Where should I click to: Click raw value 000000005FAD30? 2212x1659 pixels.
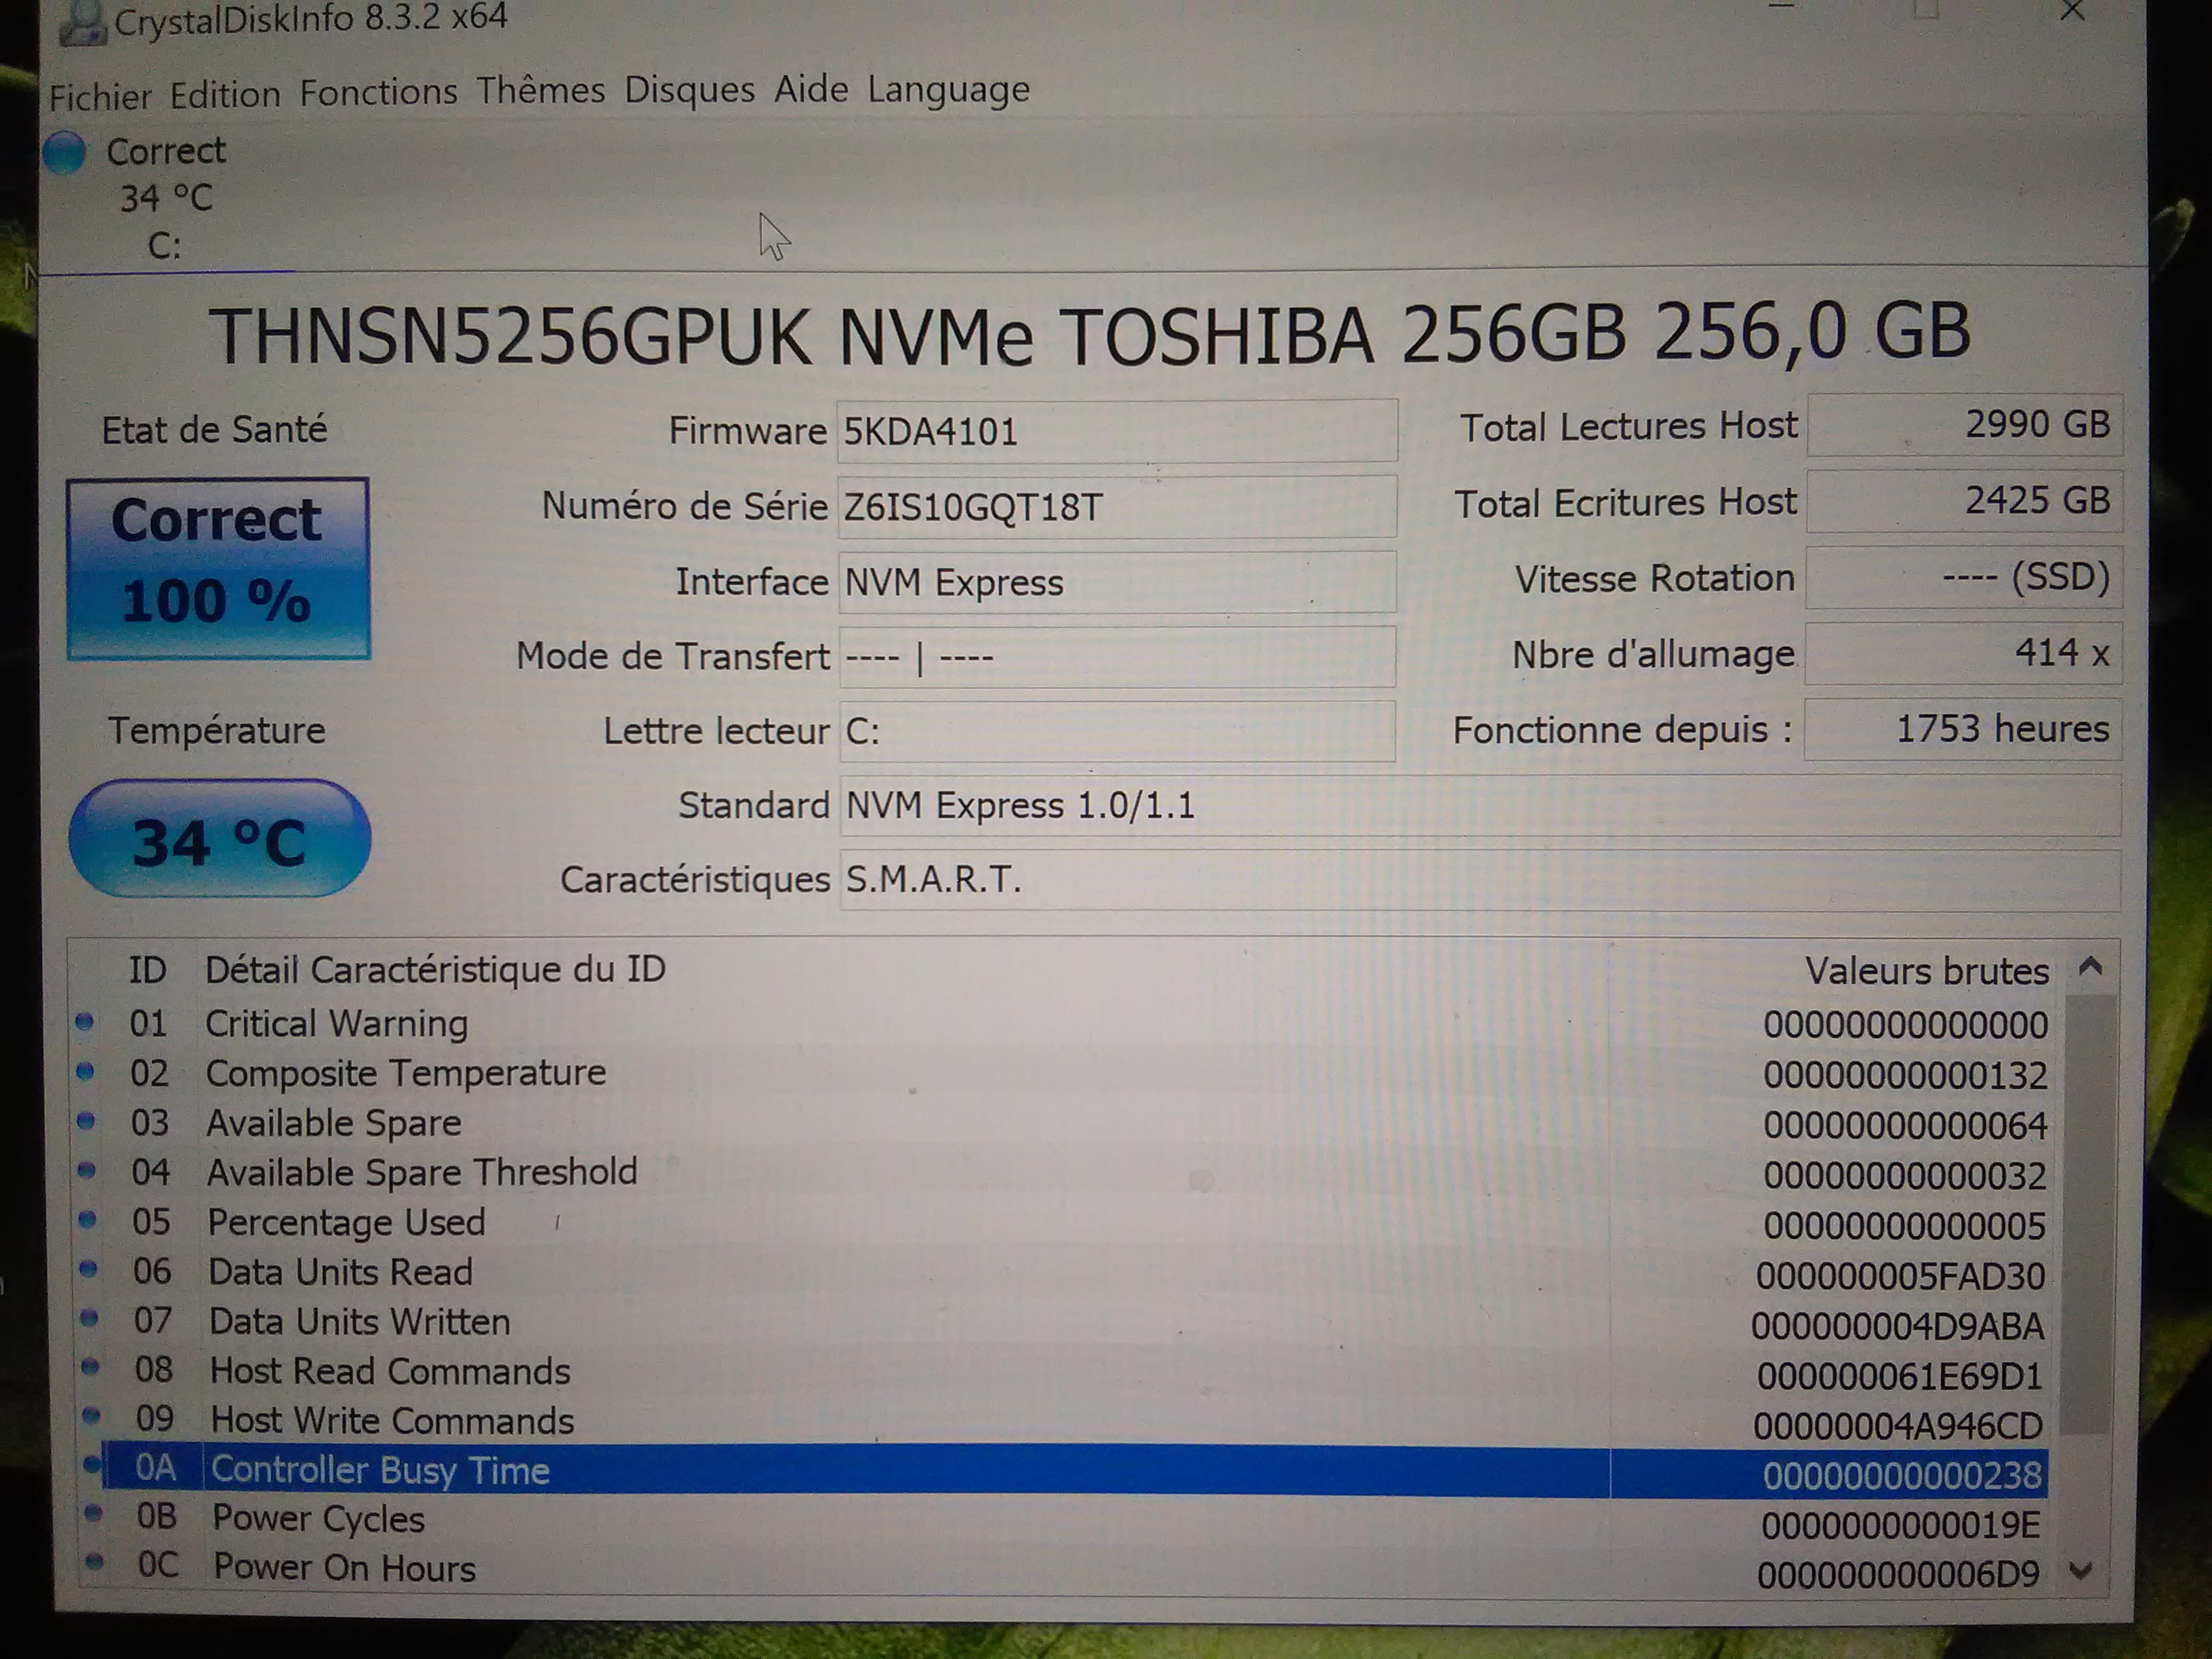pos(1900,1277)
